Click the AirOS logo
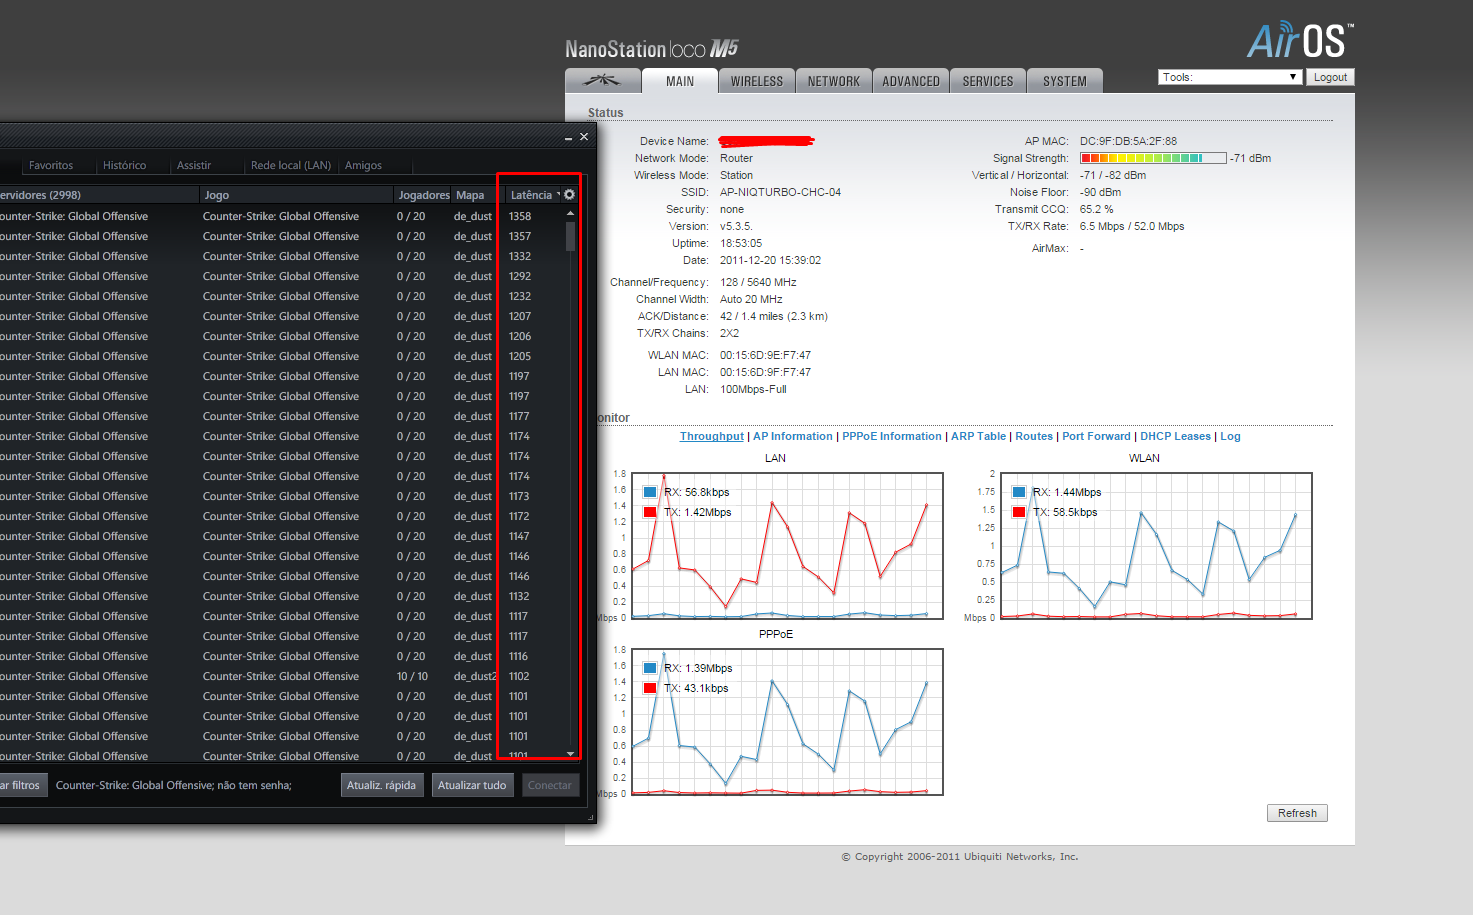 click(1299, 42)
